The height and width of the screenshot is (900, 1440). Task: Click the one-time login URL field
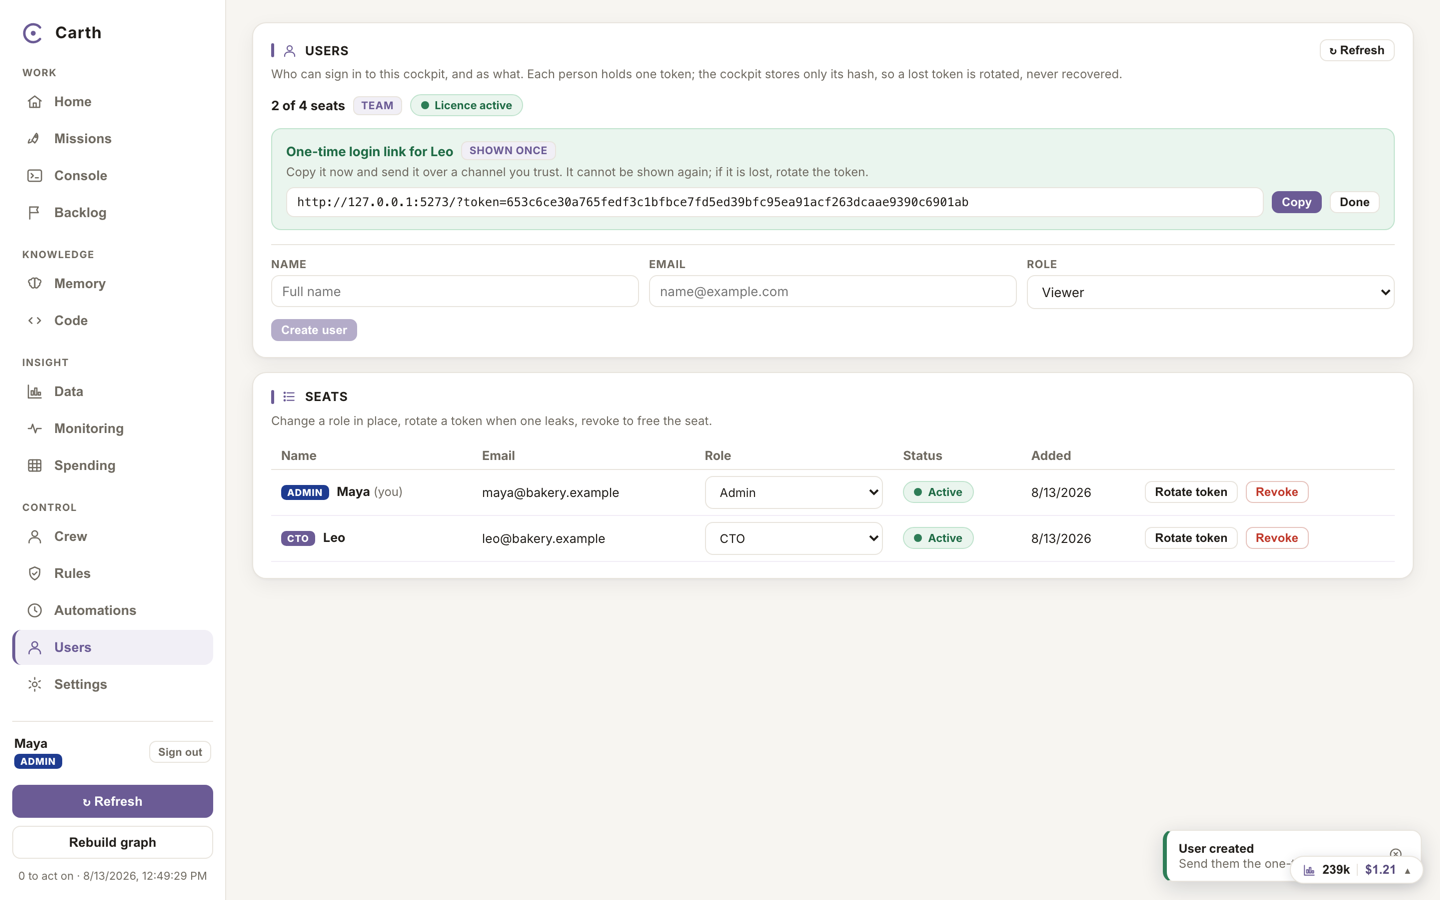[775, 202]
